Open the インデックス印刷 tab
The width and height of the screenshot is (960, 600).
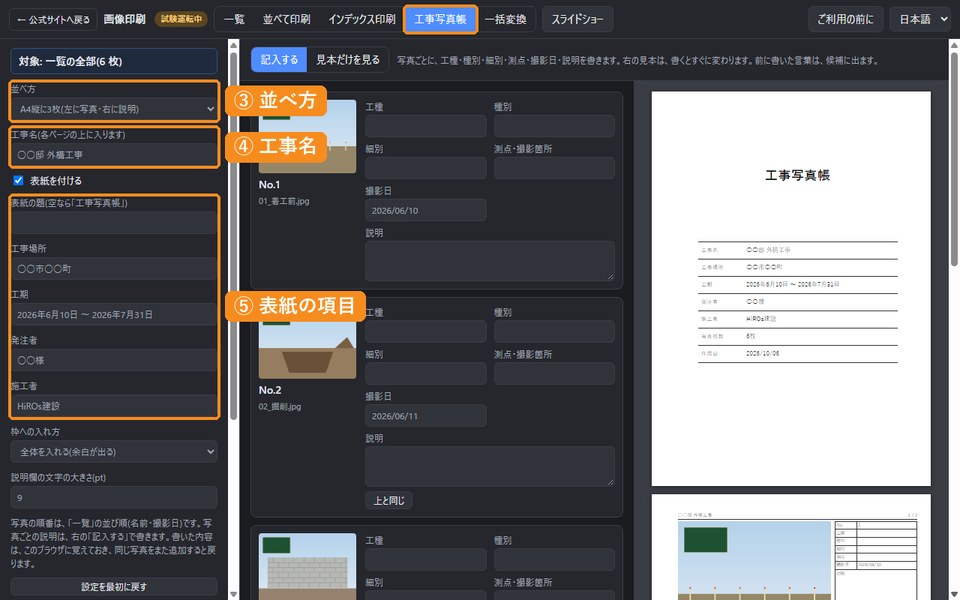click(x=361, y=20)
